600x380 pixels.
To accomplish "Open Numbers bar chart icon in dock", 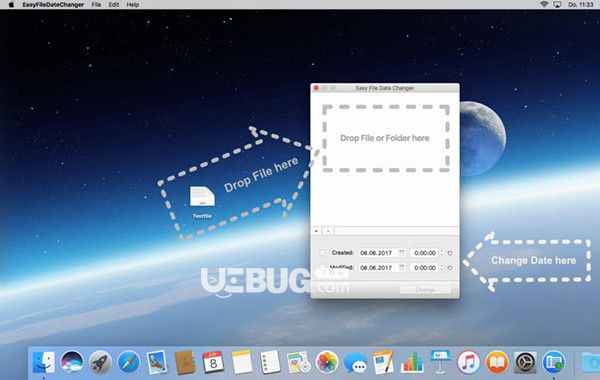I will (412, 362).
